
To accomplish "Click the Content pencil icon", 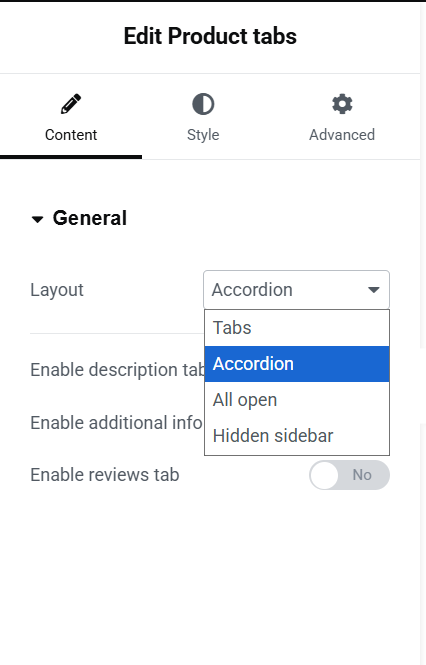I will pyautogui.click(x=71, y=104).
